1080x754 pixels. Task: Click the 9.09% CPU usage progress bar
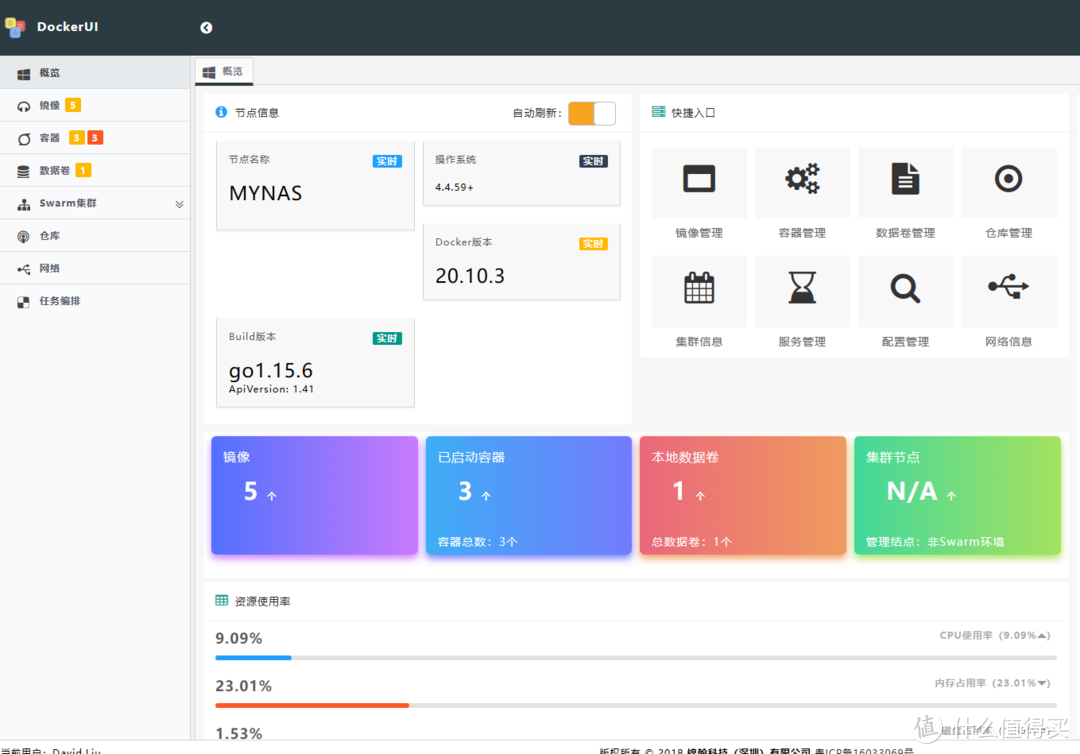(x=636, y=658)
